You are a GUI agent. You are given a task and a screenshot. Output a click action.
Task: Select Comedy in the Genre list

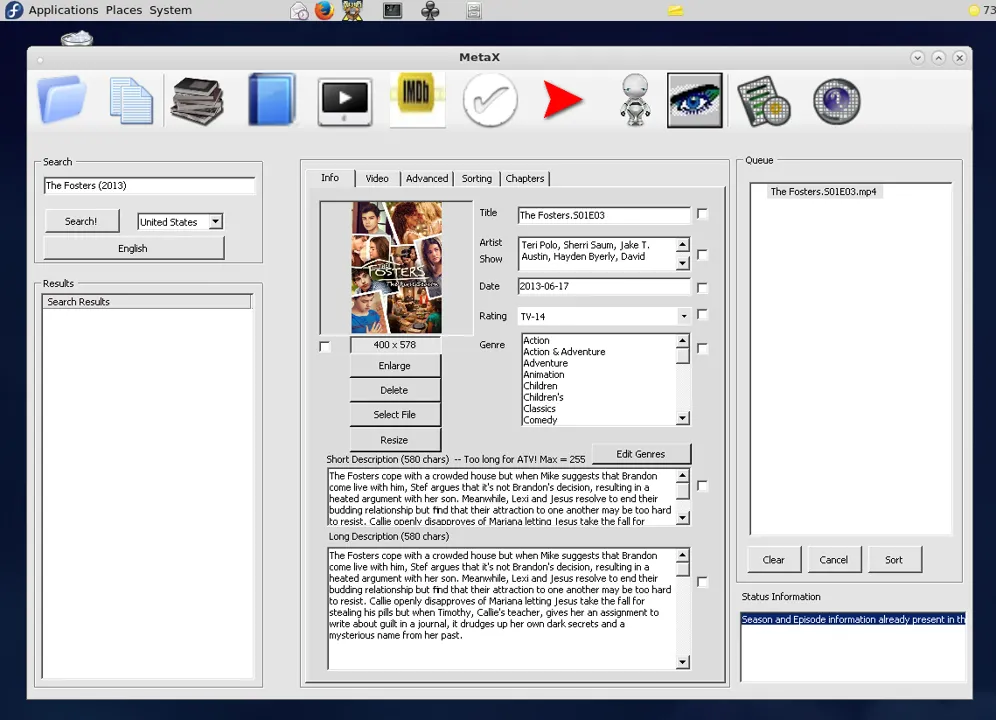click(540, 420)
